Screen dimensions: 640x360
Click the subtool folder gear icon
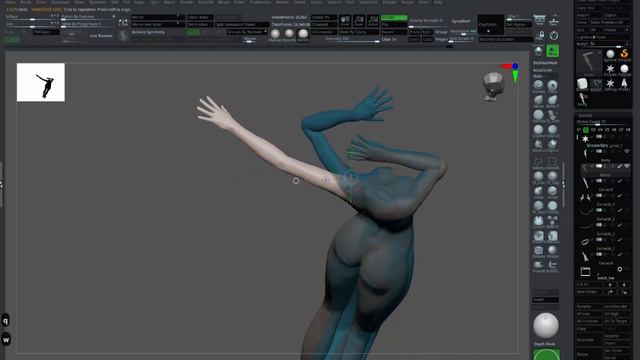[x=620, y=269]
